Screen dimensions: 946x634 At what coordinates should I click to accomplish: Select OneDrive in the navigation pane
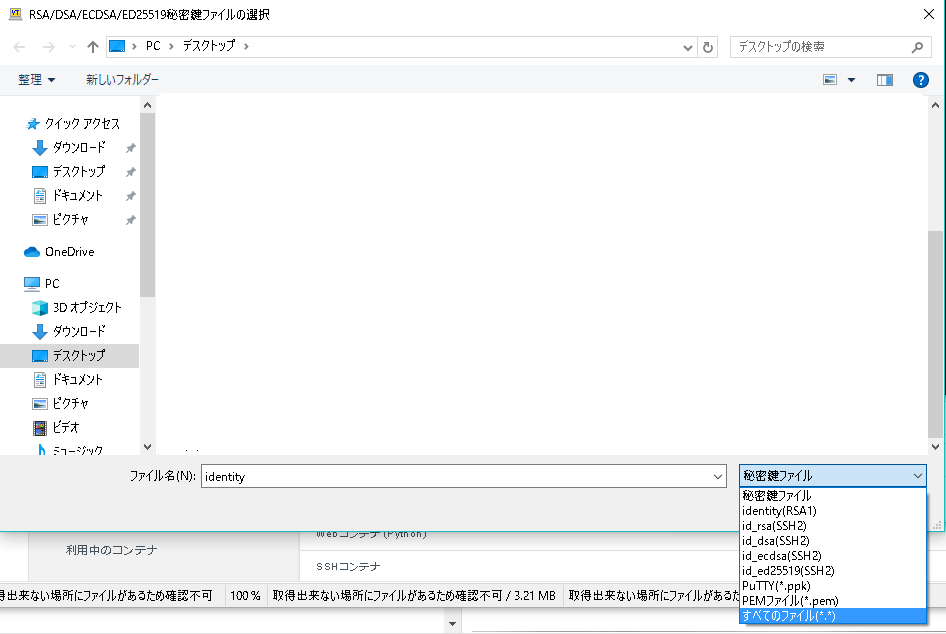tap(59, 252)
